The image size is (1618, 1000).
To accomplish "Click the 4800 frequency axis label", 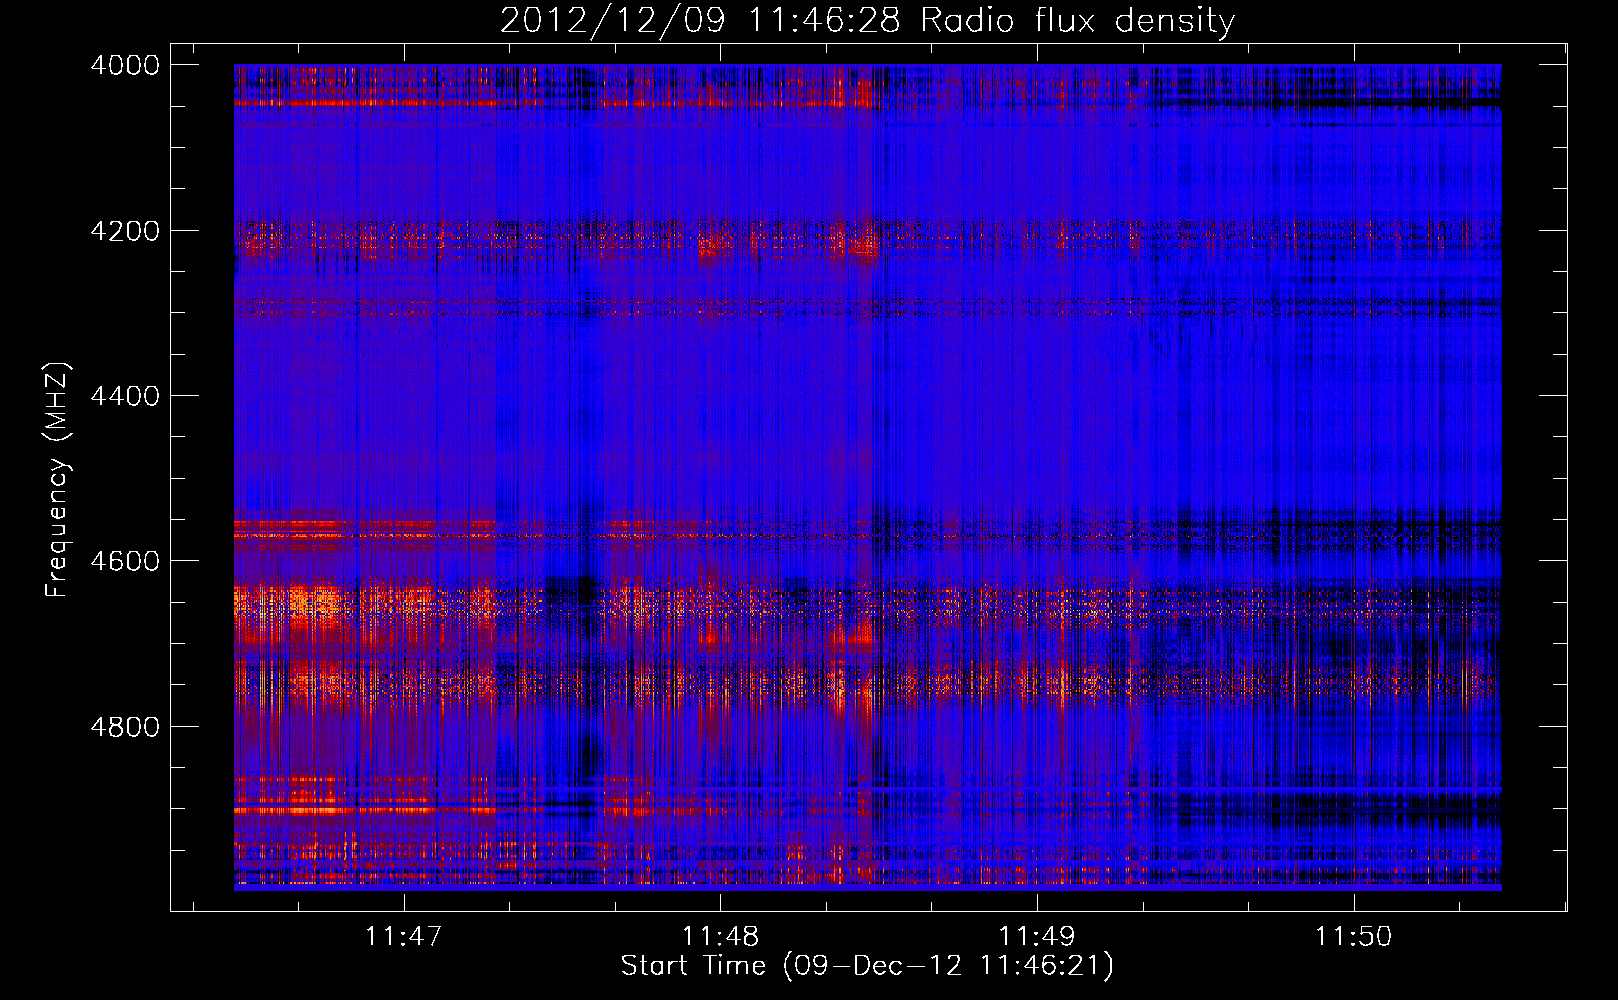I will pos(124,726).
